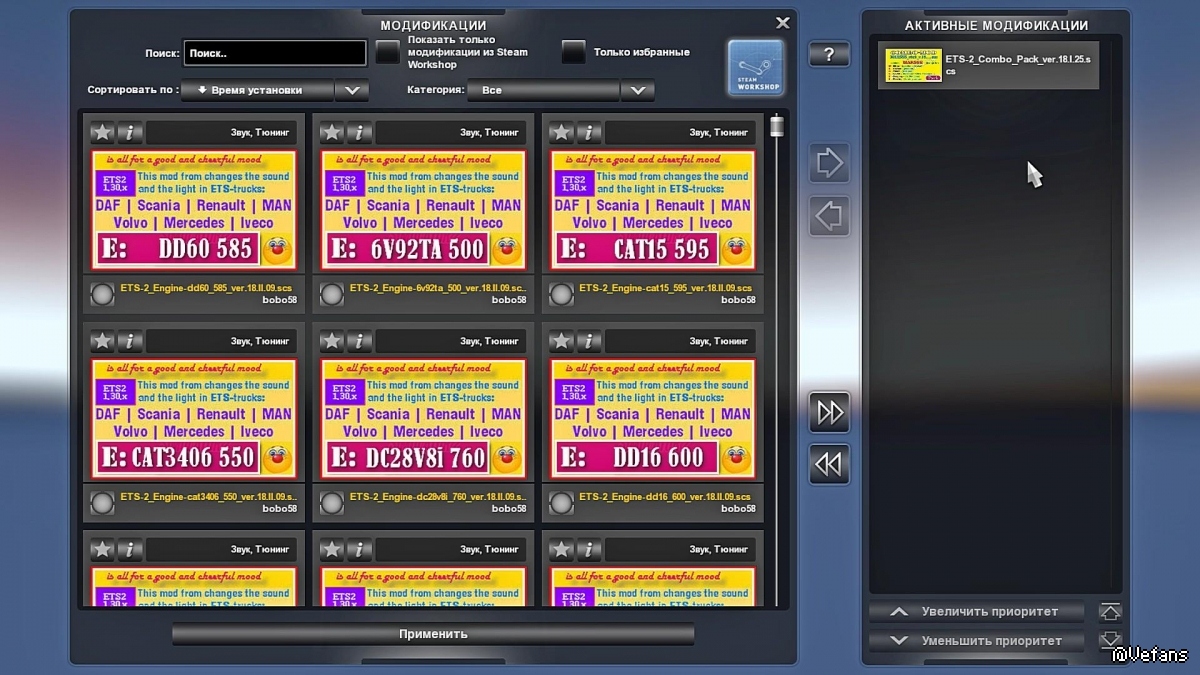The width and height of the screenshot is (1200, 675).
Task: Favorite the DD60 585 engine mod star
Action: point(102,132)
